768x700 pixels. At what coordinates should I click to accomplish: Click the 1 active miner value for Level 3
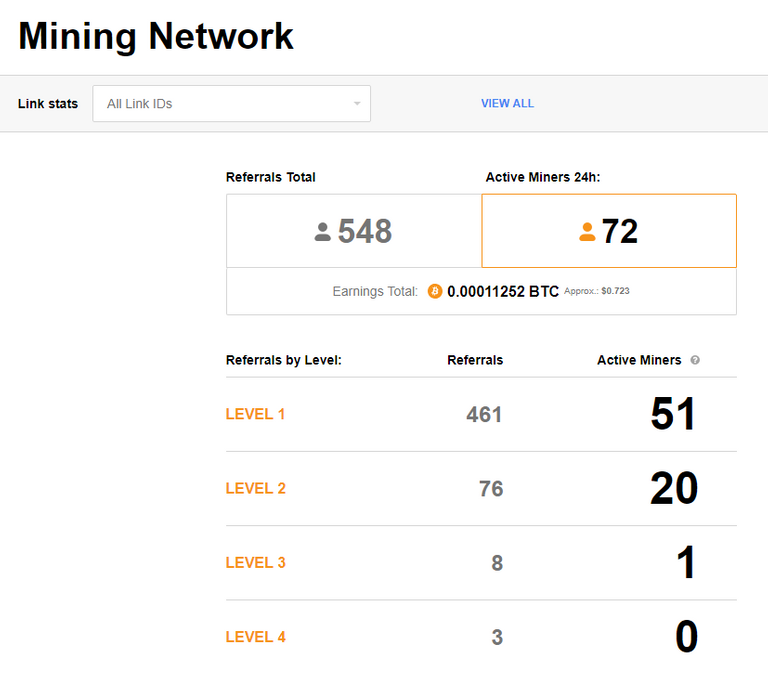[686, 562]
